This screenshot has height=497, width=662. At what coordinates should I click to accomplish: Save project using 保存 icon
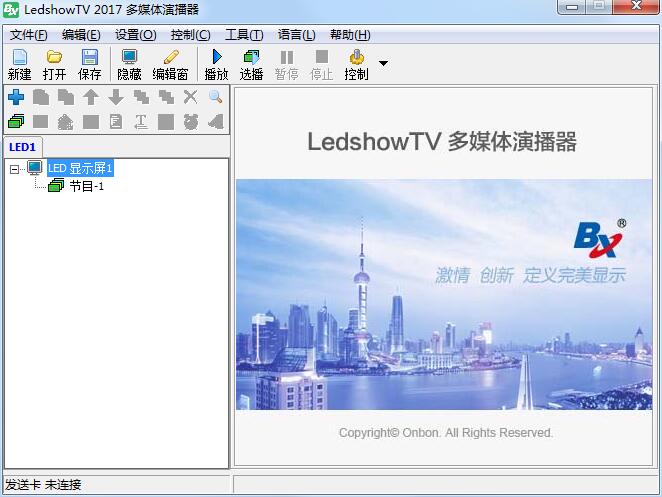pyautogui.click(x=89, y=64)
